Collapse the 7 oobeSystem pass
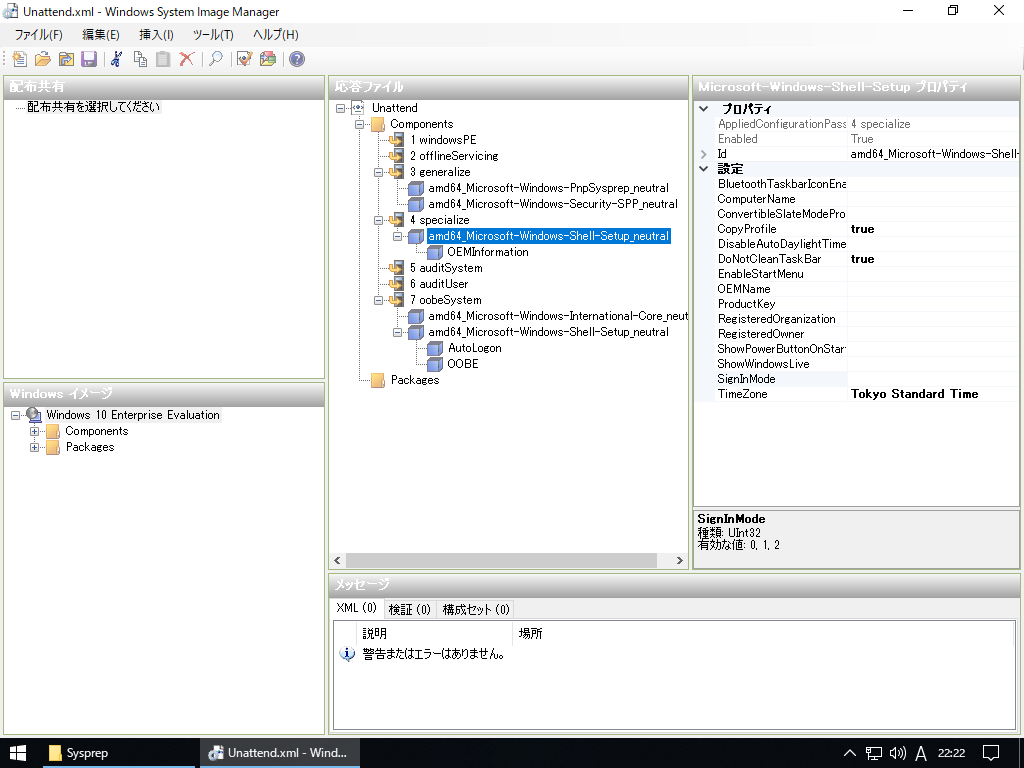The width and height of the screenshot is (1024, 768). pos(378,300)
